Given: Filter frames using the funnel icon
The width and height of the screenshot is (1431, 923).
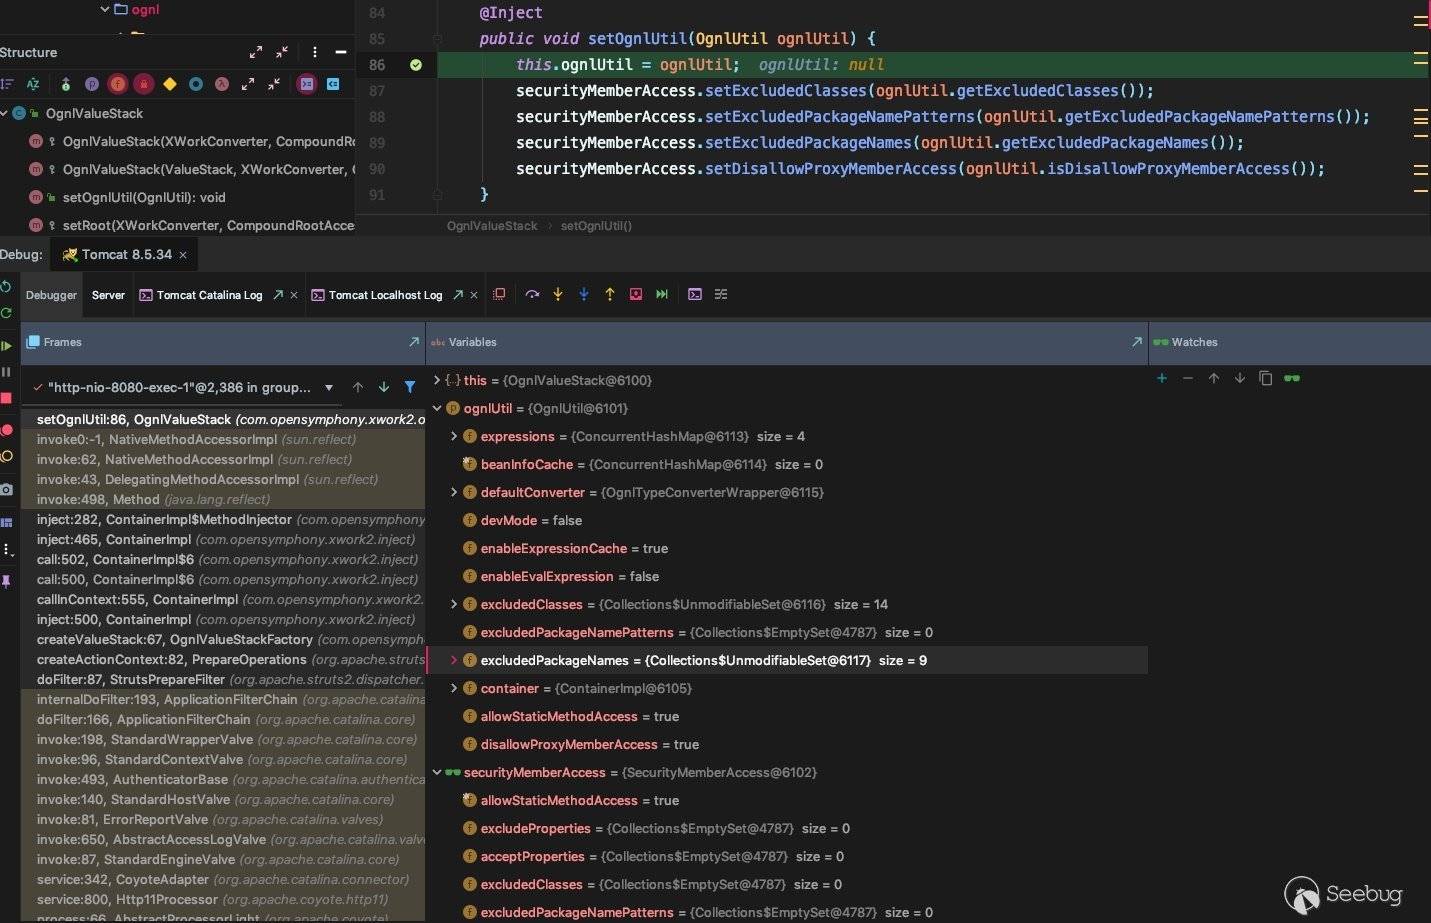Looking at the screenshot, I should 410,387.
